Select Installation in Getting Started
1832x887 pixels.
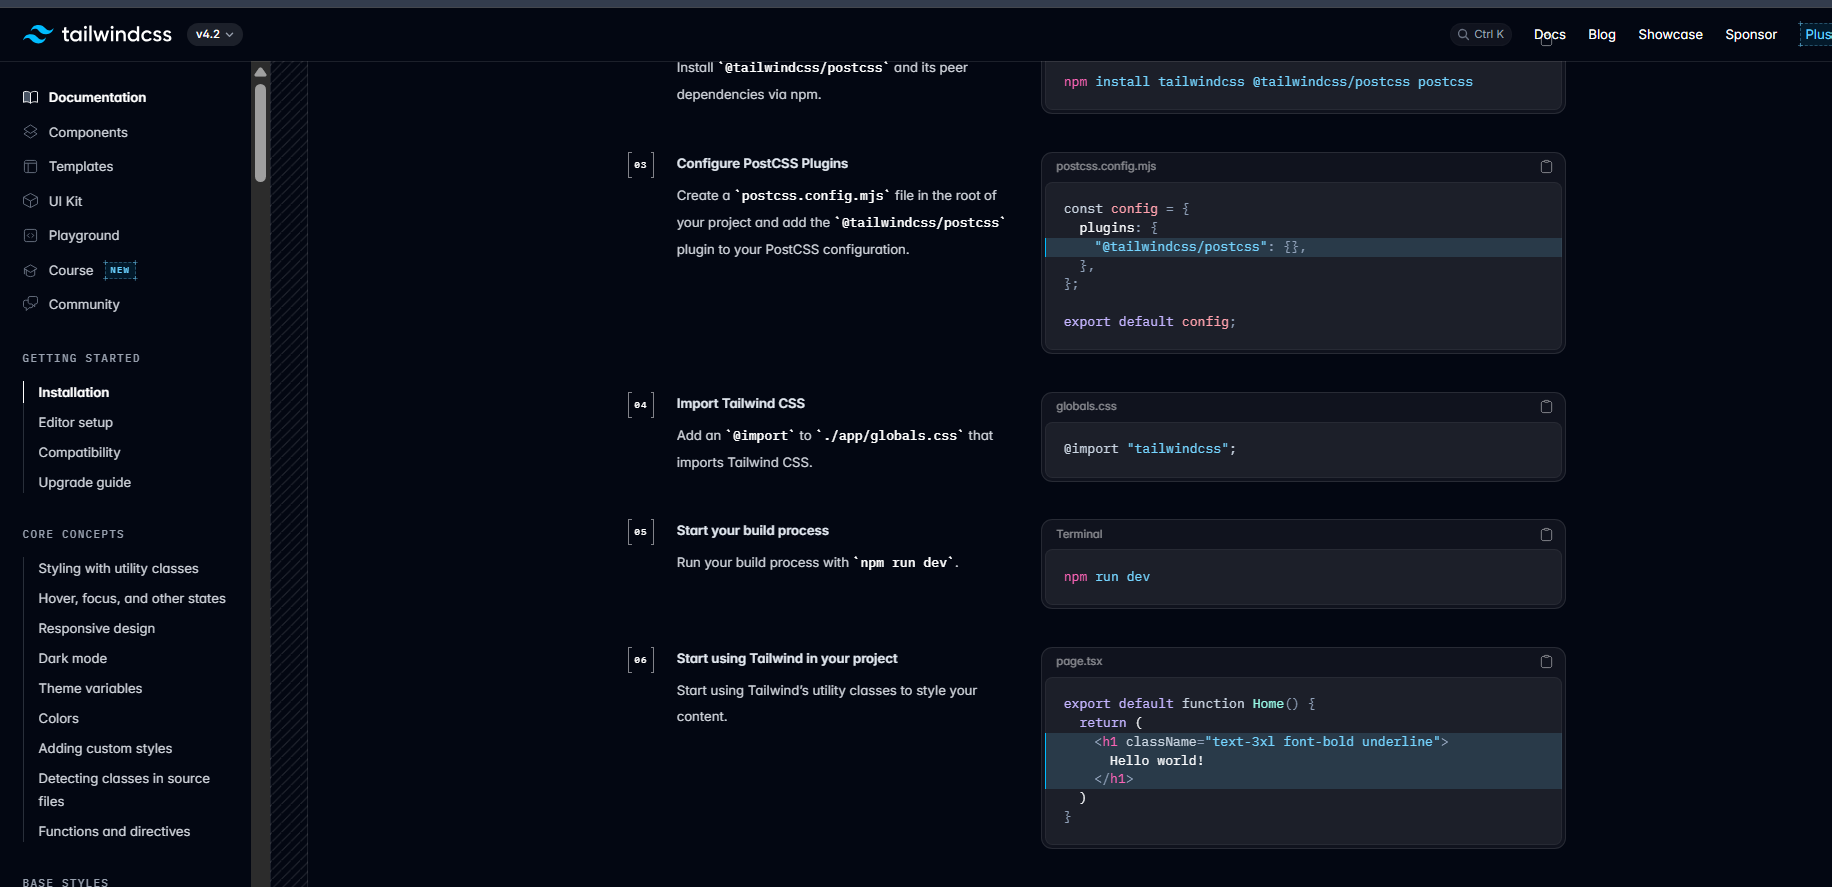click(74, 392)
